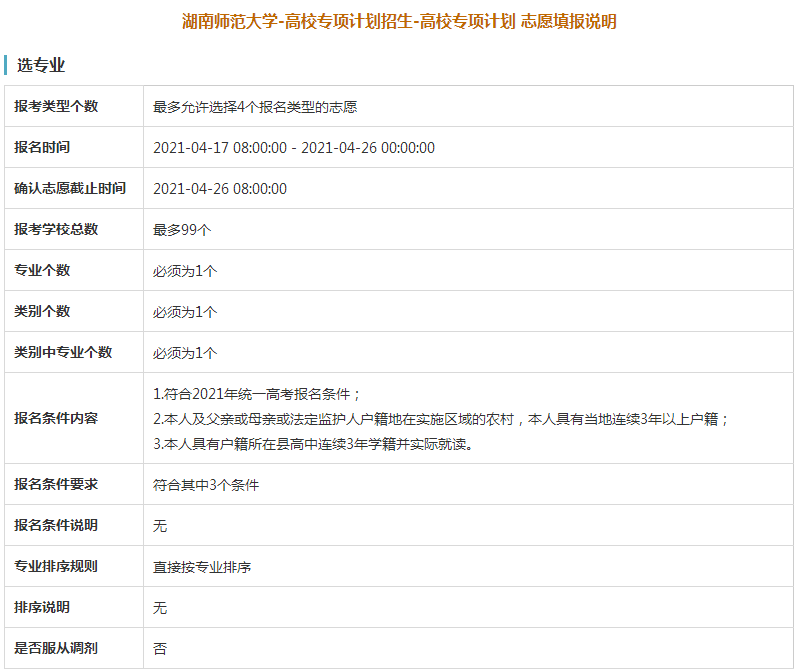The width and height of the screenshot is (799, 672).
Task: Click condition 2 about 户籍地在实施区域的农村
Action: coord(441,419)
